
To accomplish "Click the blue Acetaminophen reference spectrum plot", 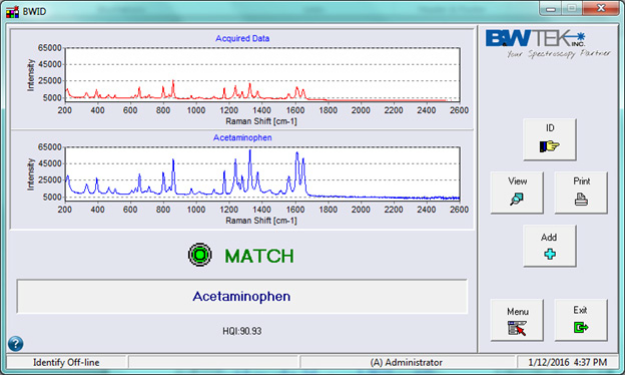I will (x=262, y=174).
